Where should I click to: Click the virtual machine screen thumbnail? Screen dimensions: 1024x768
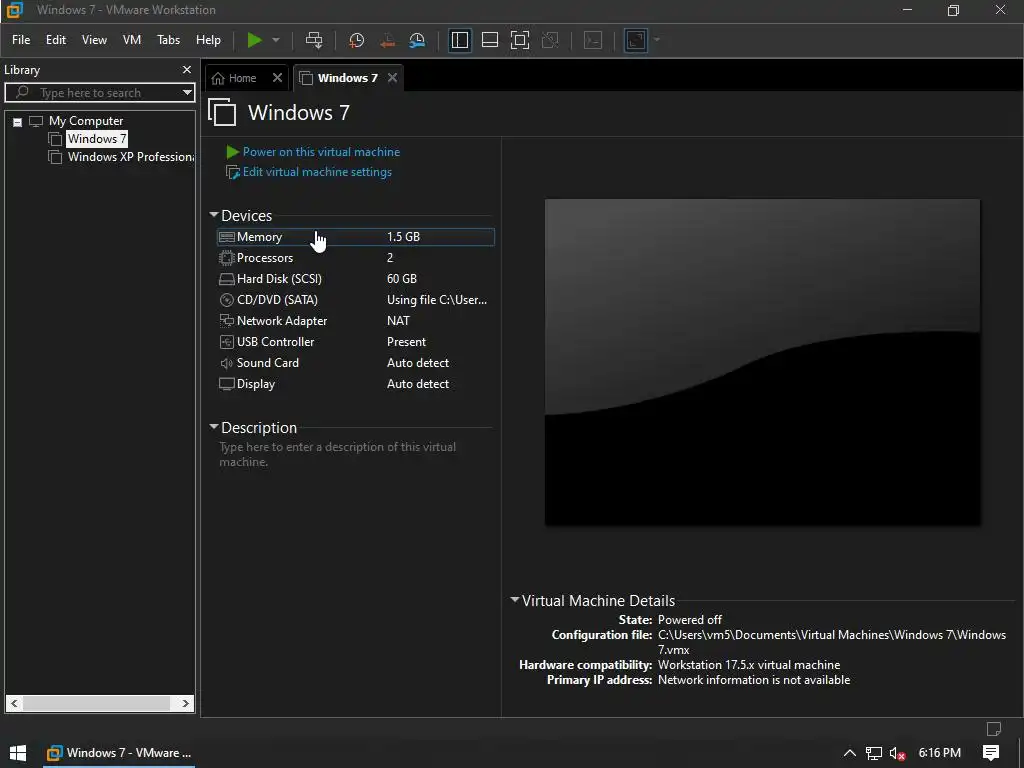pyautogui.click(x=762, y=362)
